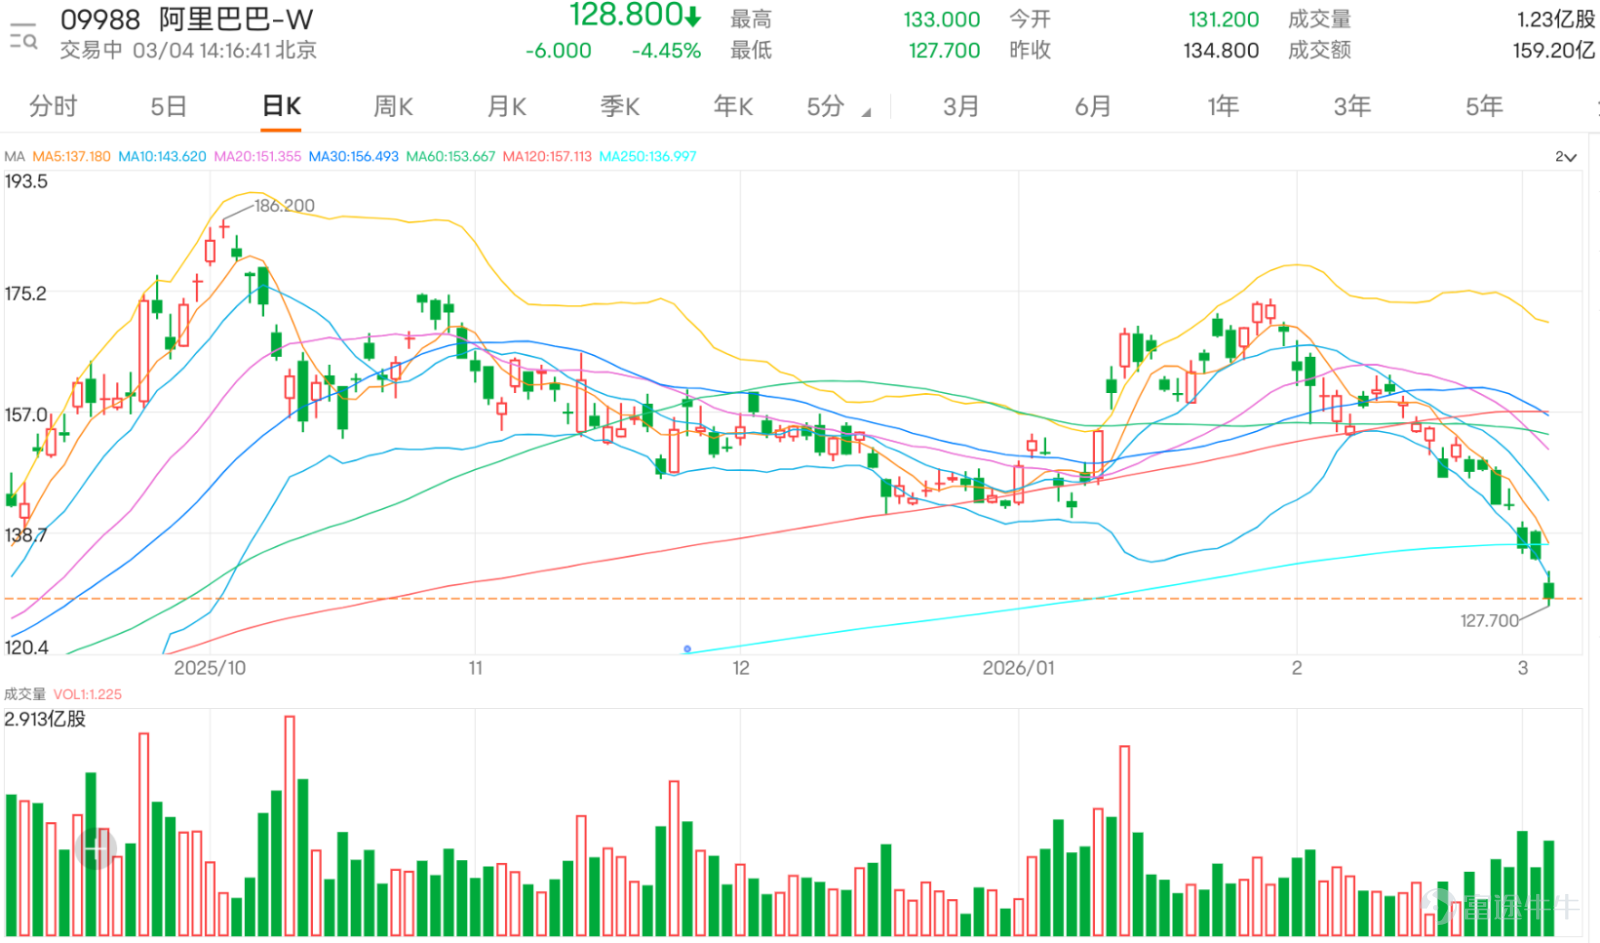Click the 186.200 high price annotation
The height and width of the screenshot is (943, 1600).
pos(284,206)
